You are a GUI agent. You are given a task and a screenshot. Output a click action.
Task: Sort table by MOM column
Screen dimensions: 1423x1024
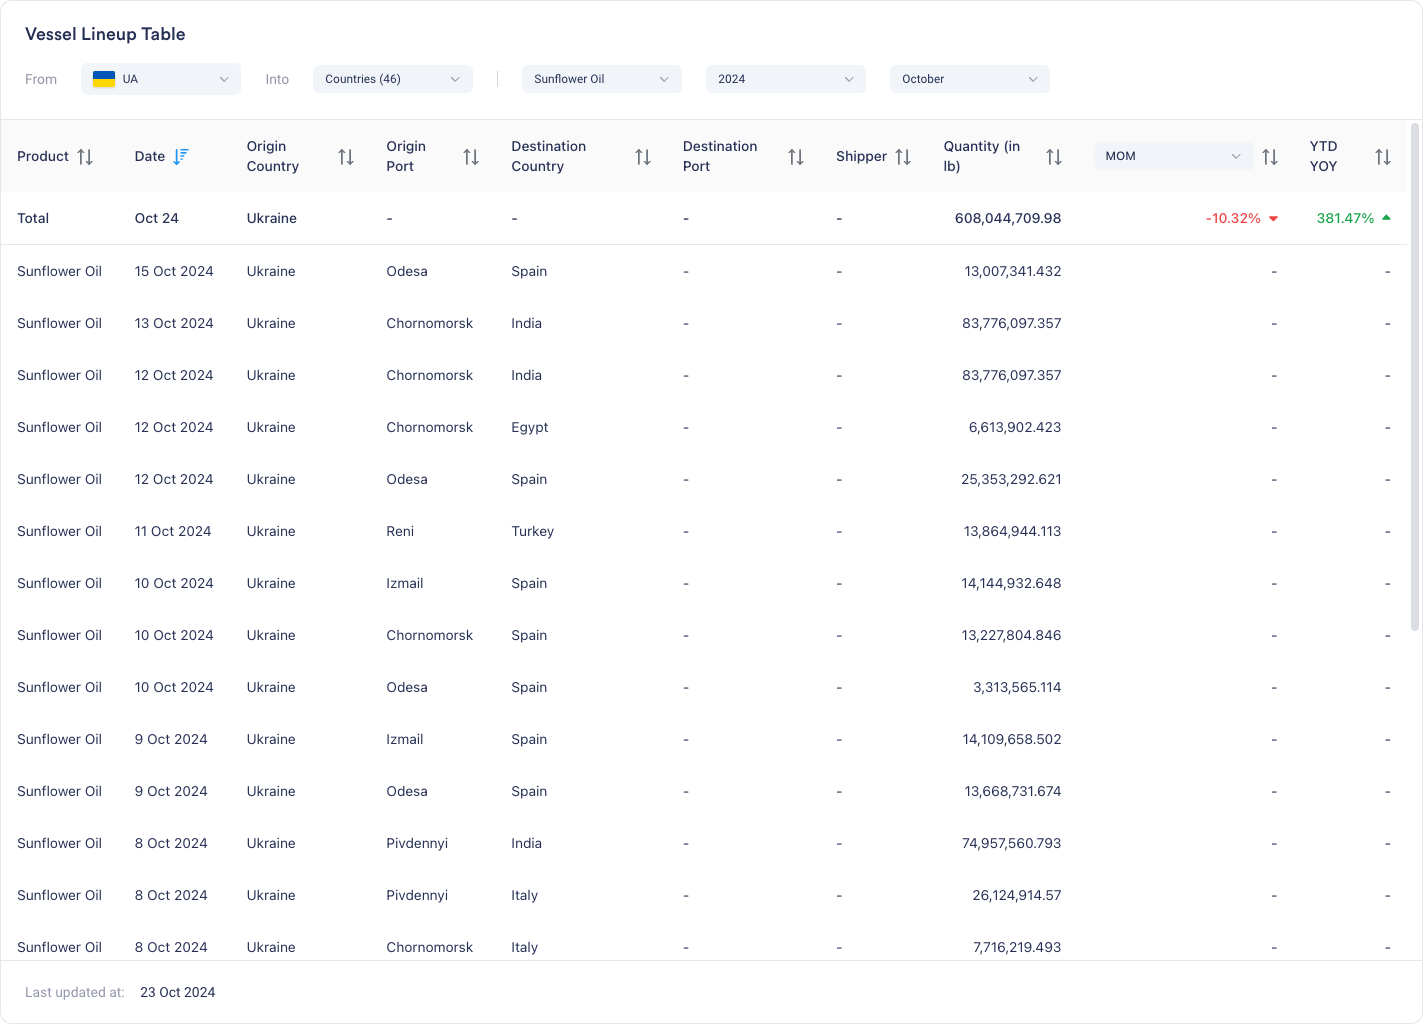[x=1270, y=157]
